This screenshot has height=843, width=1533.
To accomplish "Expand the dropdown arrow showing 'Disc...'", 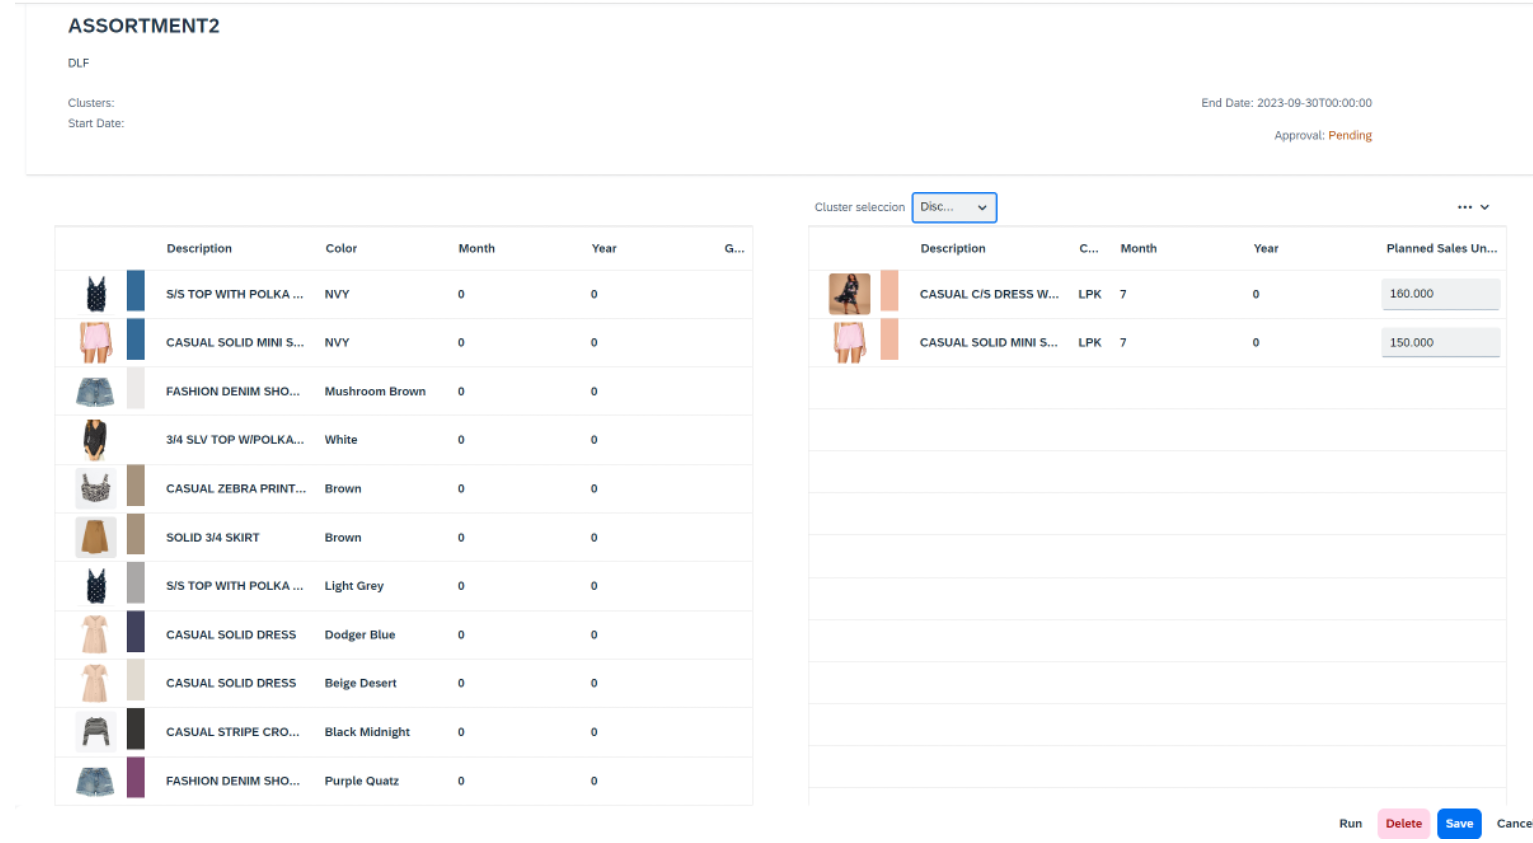I will click(981, 207).
